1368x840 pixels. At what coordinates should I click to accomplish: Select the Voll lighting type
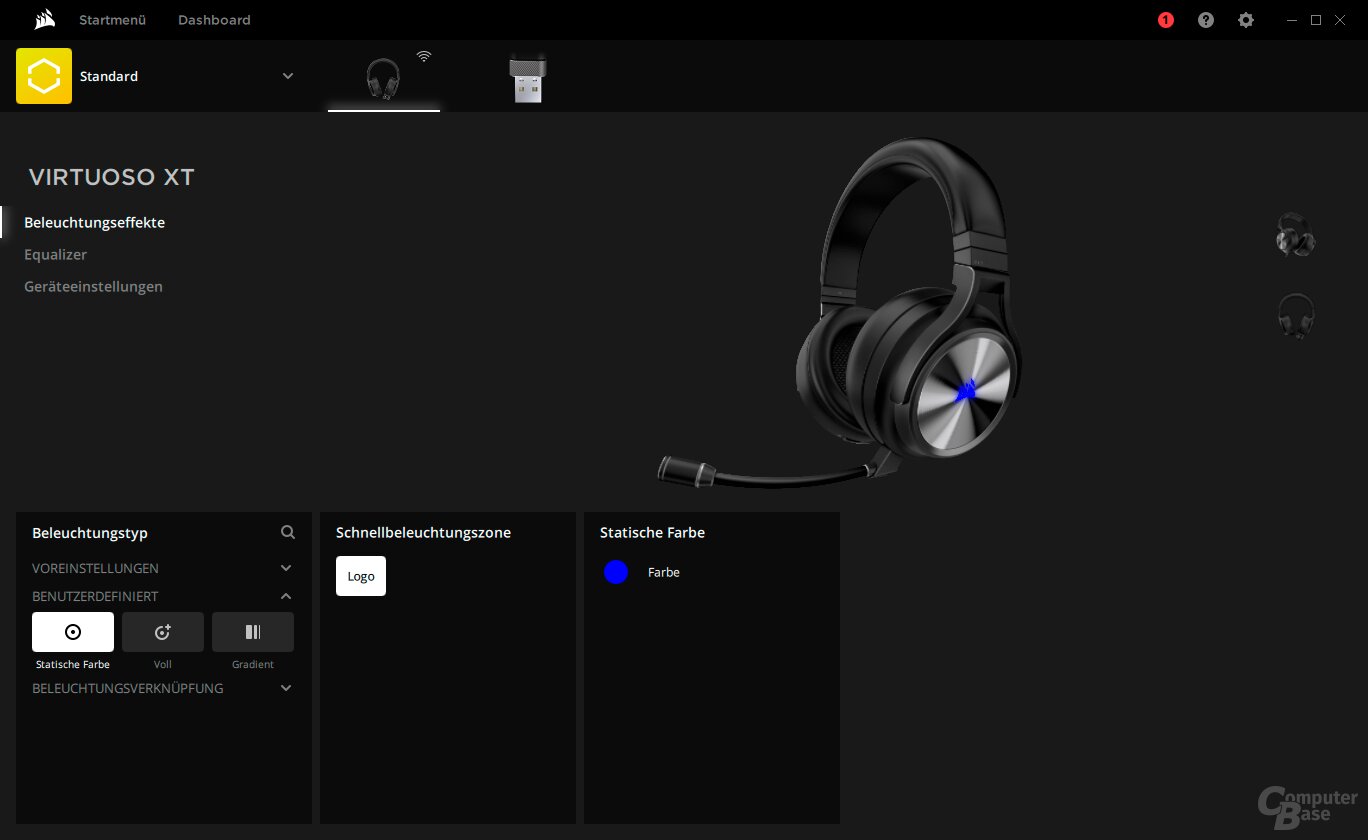[163, 632]
